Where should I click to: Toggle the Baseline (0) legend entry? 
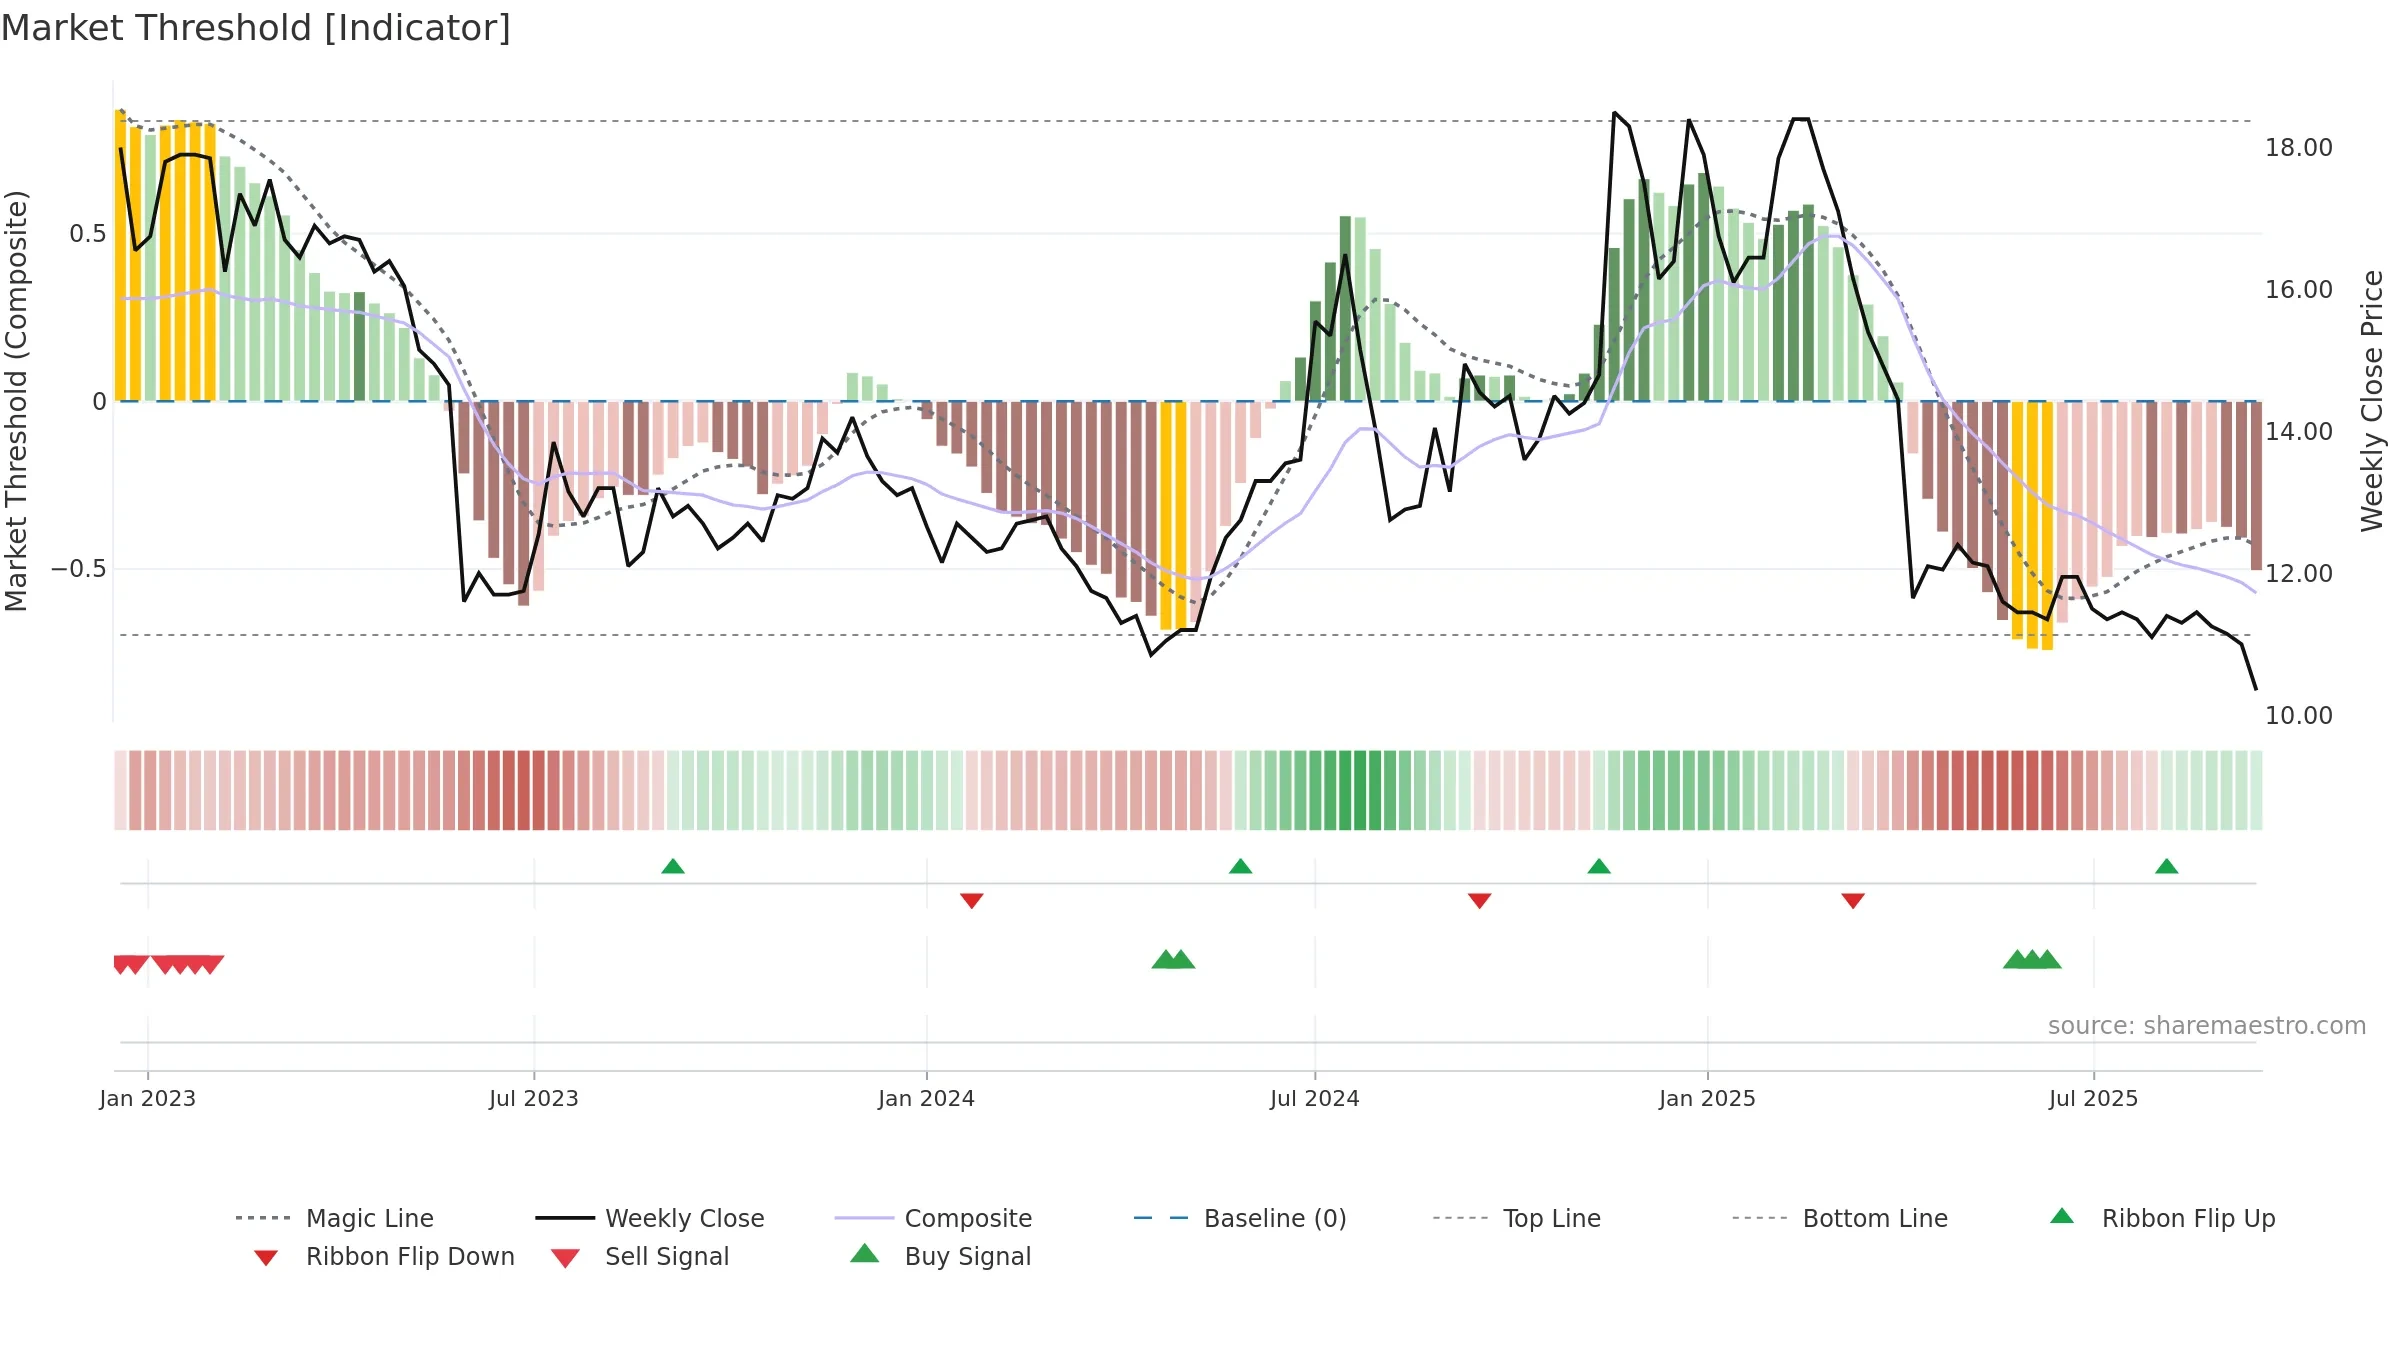[x=1240, y=1218]
